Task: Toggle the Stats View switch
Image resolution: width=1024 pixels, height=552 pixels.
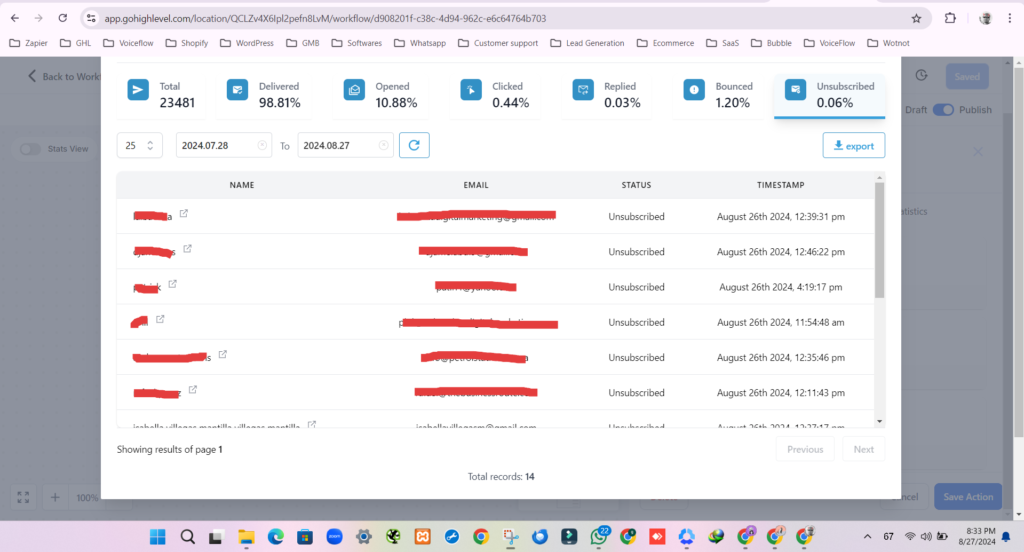Action: click(29, 149)
